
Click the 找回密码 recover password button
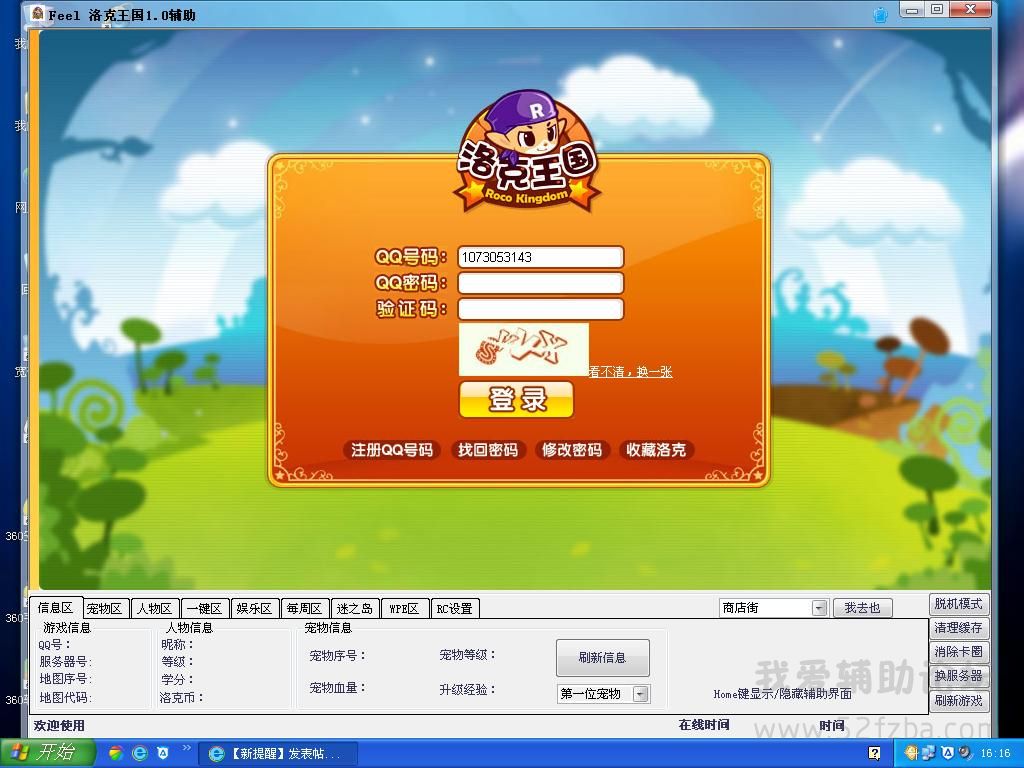[488, 450]
